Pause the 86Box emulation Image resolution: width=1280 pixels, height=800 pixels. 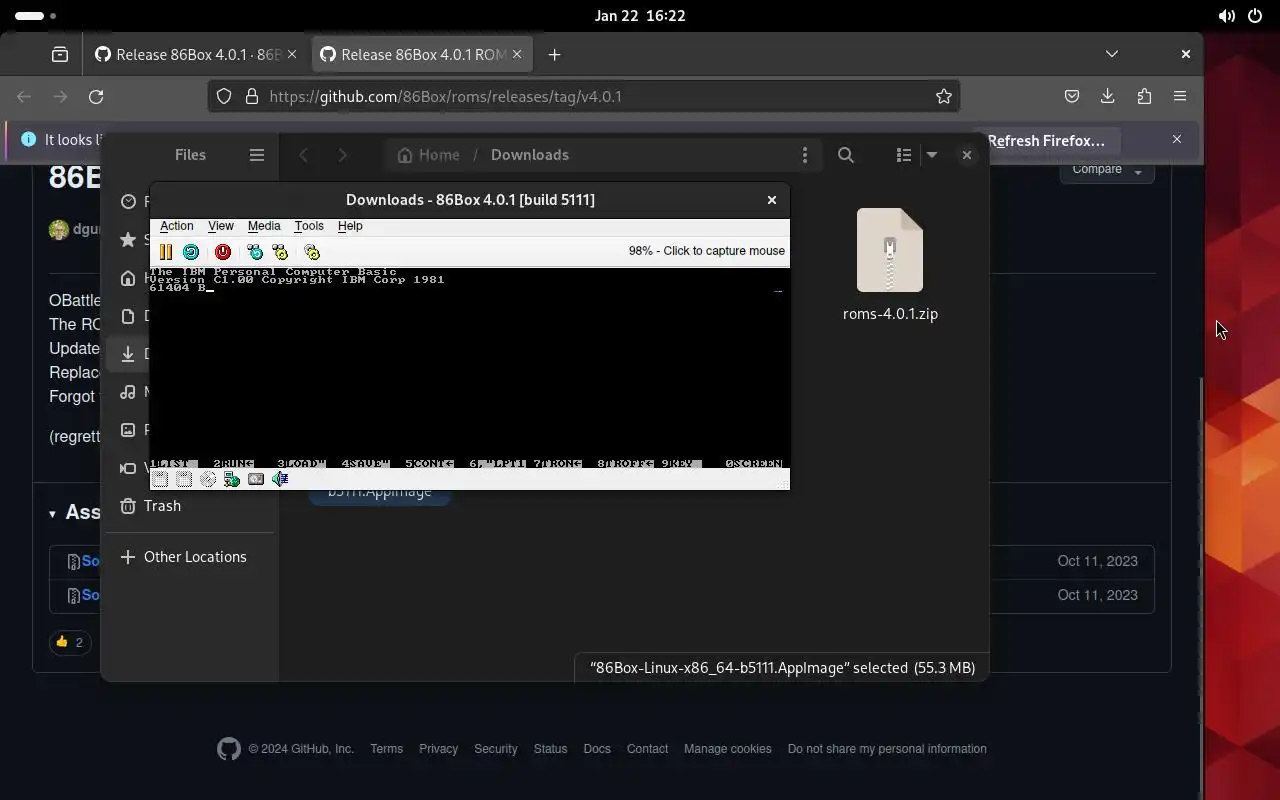pyautogui.click(x=166, y=252)
